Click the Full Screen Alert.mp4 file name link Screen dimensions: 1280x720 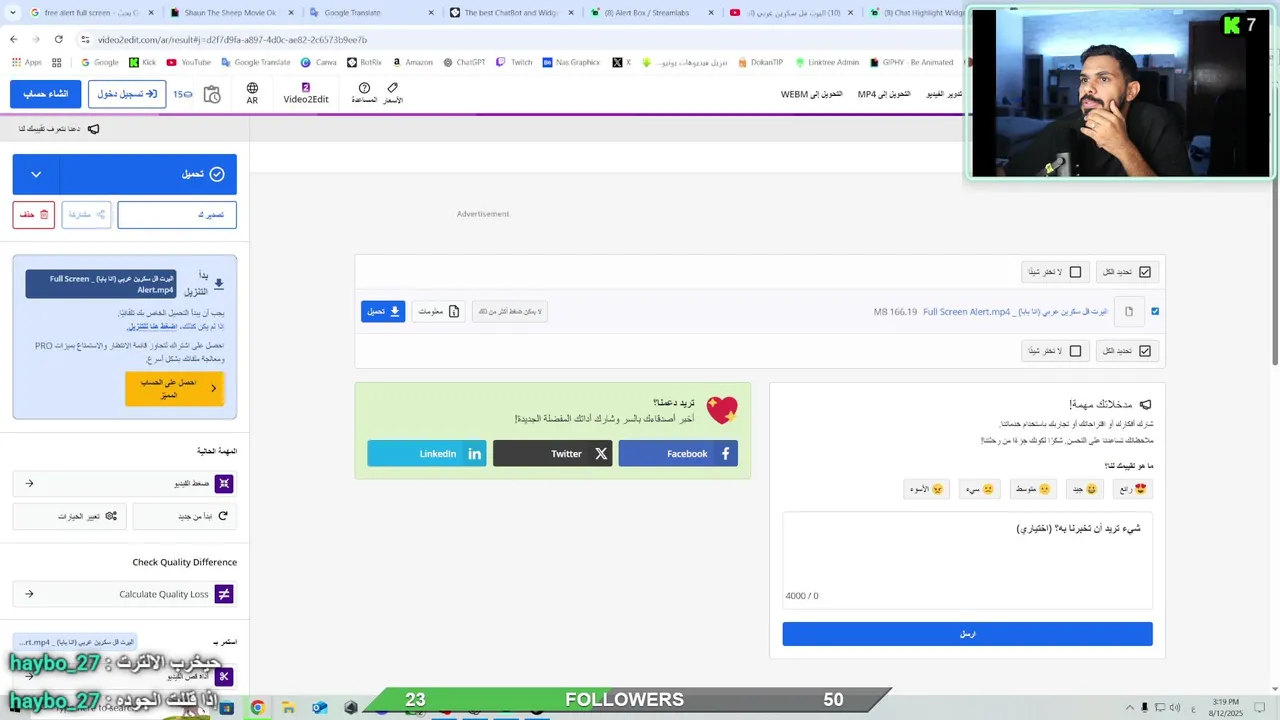point(1015,312)
